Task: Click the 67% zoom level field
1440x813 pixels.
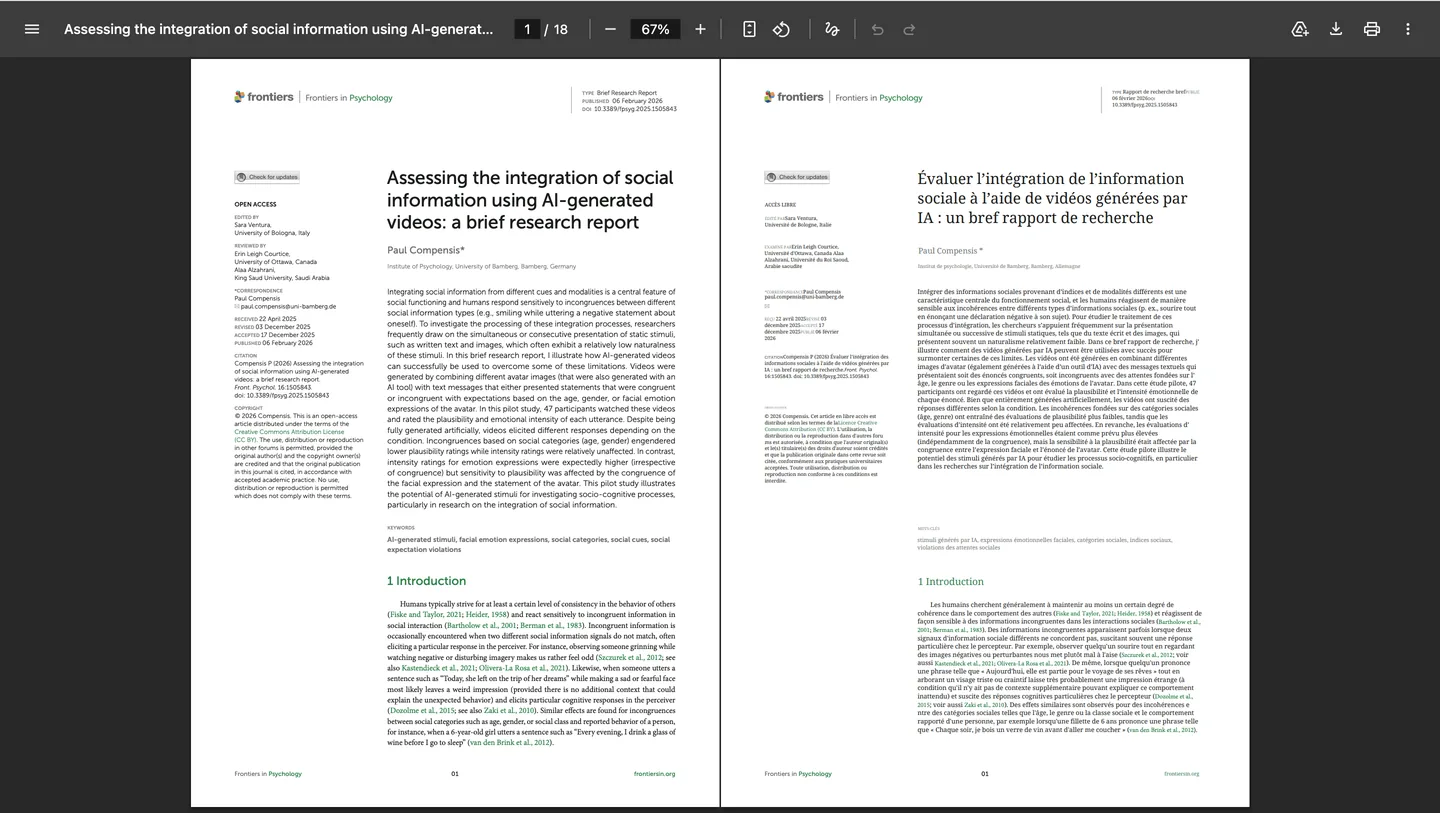Action: (655, 29)
